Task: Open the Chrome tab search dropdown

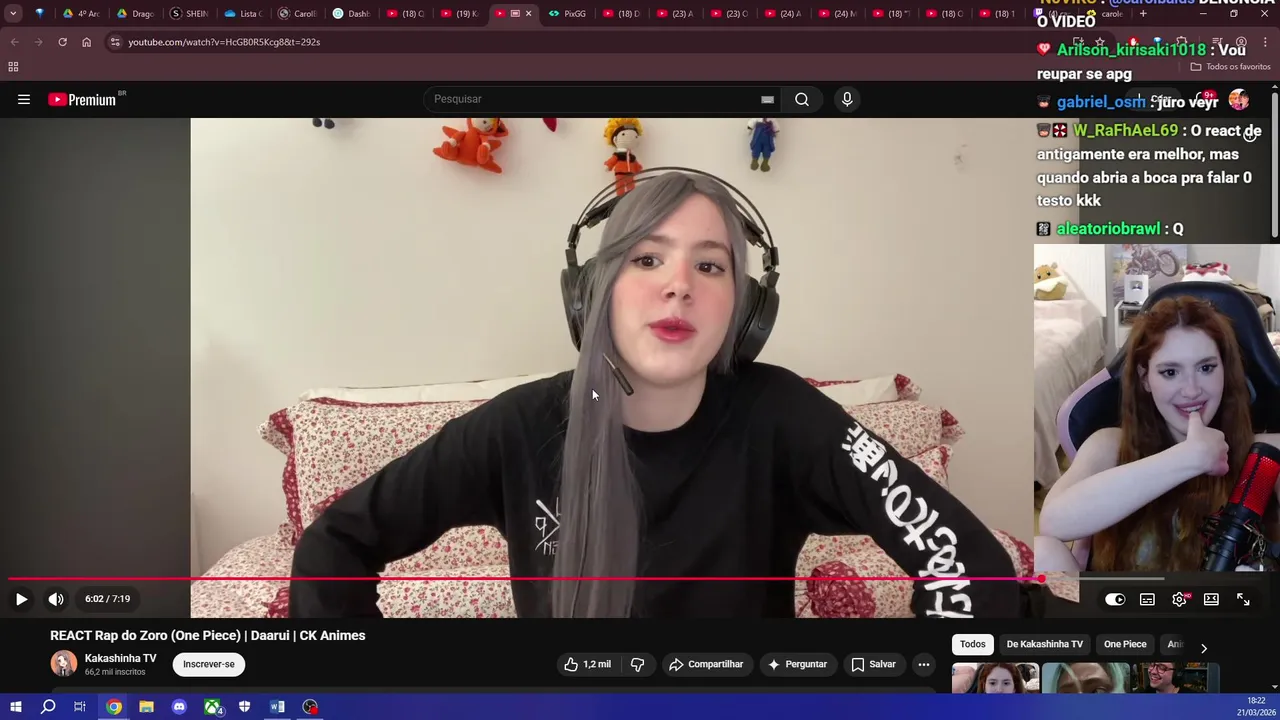Action: click(x=13, y=14)
